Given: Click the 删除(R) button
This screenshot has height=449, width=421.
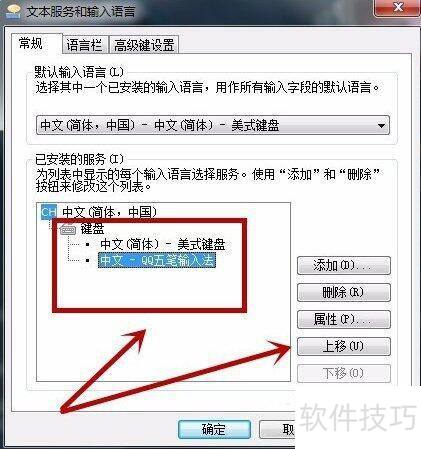Looking at the screenshot, I should point(343,292).
